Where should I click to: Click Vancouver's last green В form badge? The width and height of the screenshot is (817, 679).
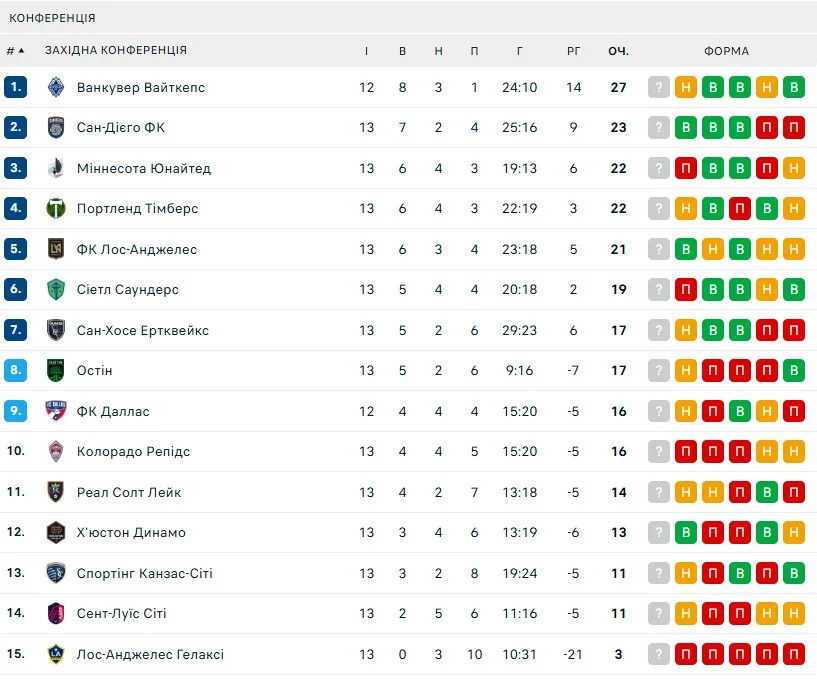(x=794, y=87)
